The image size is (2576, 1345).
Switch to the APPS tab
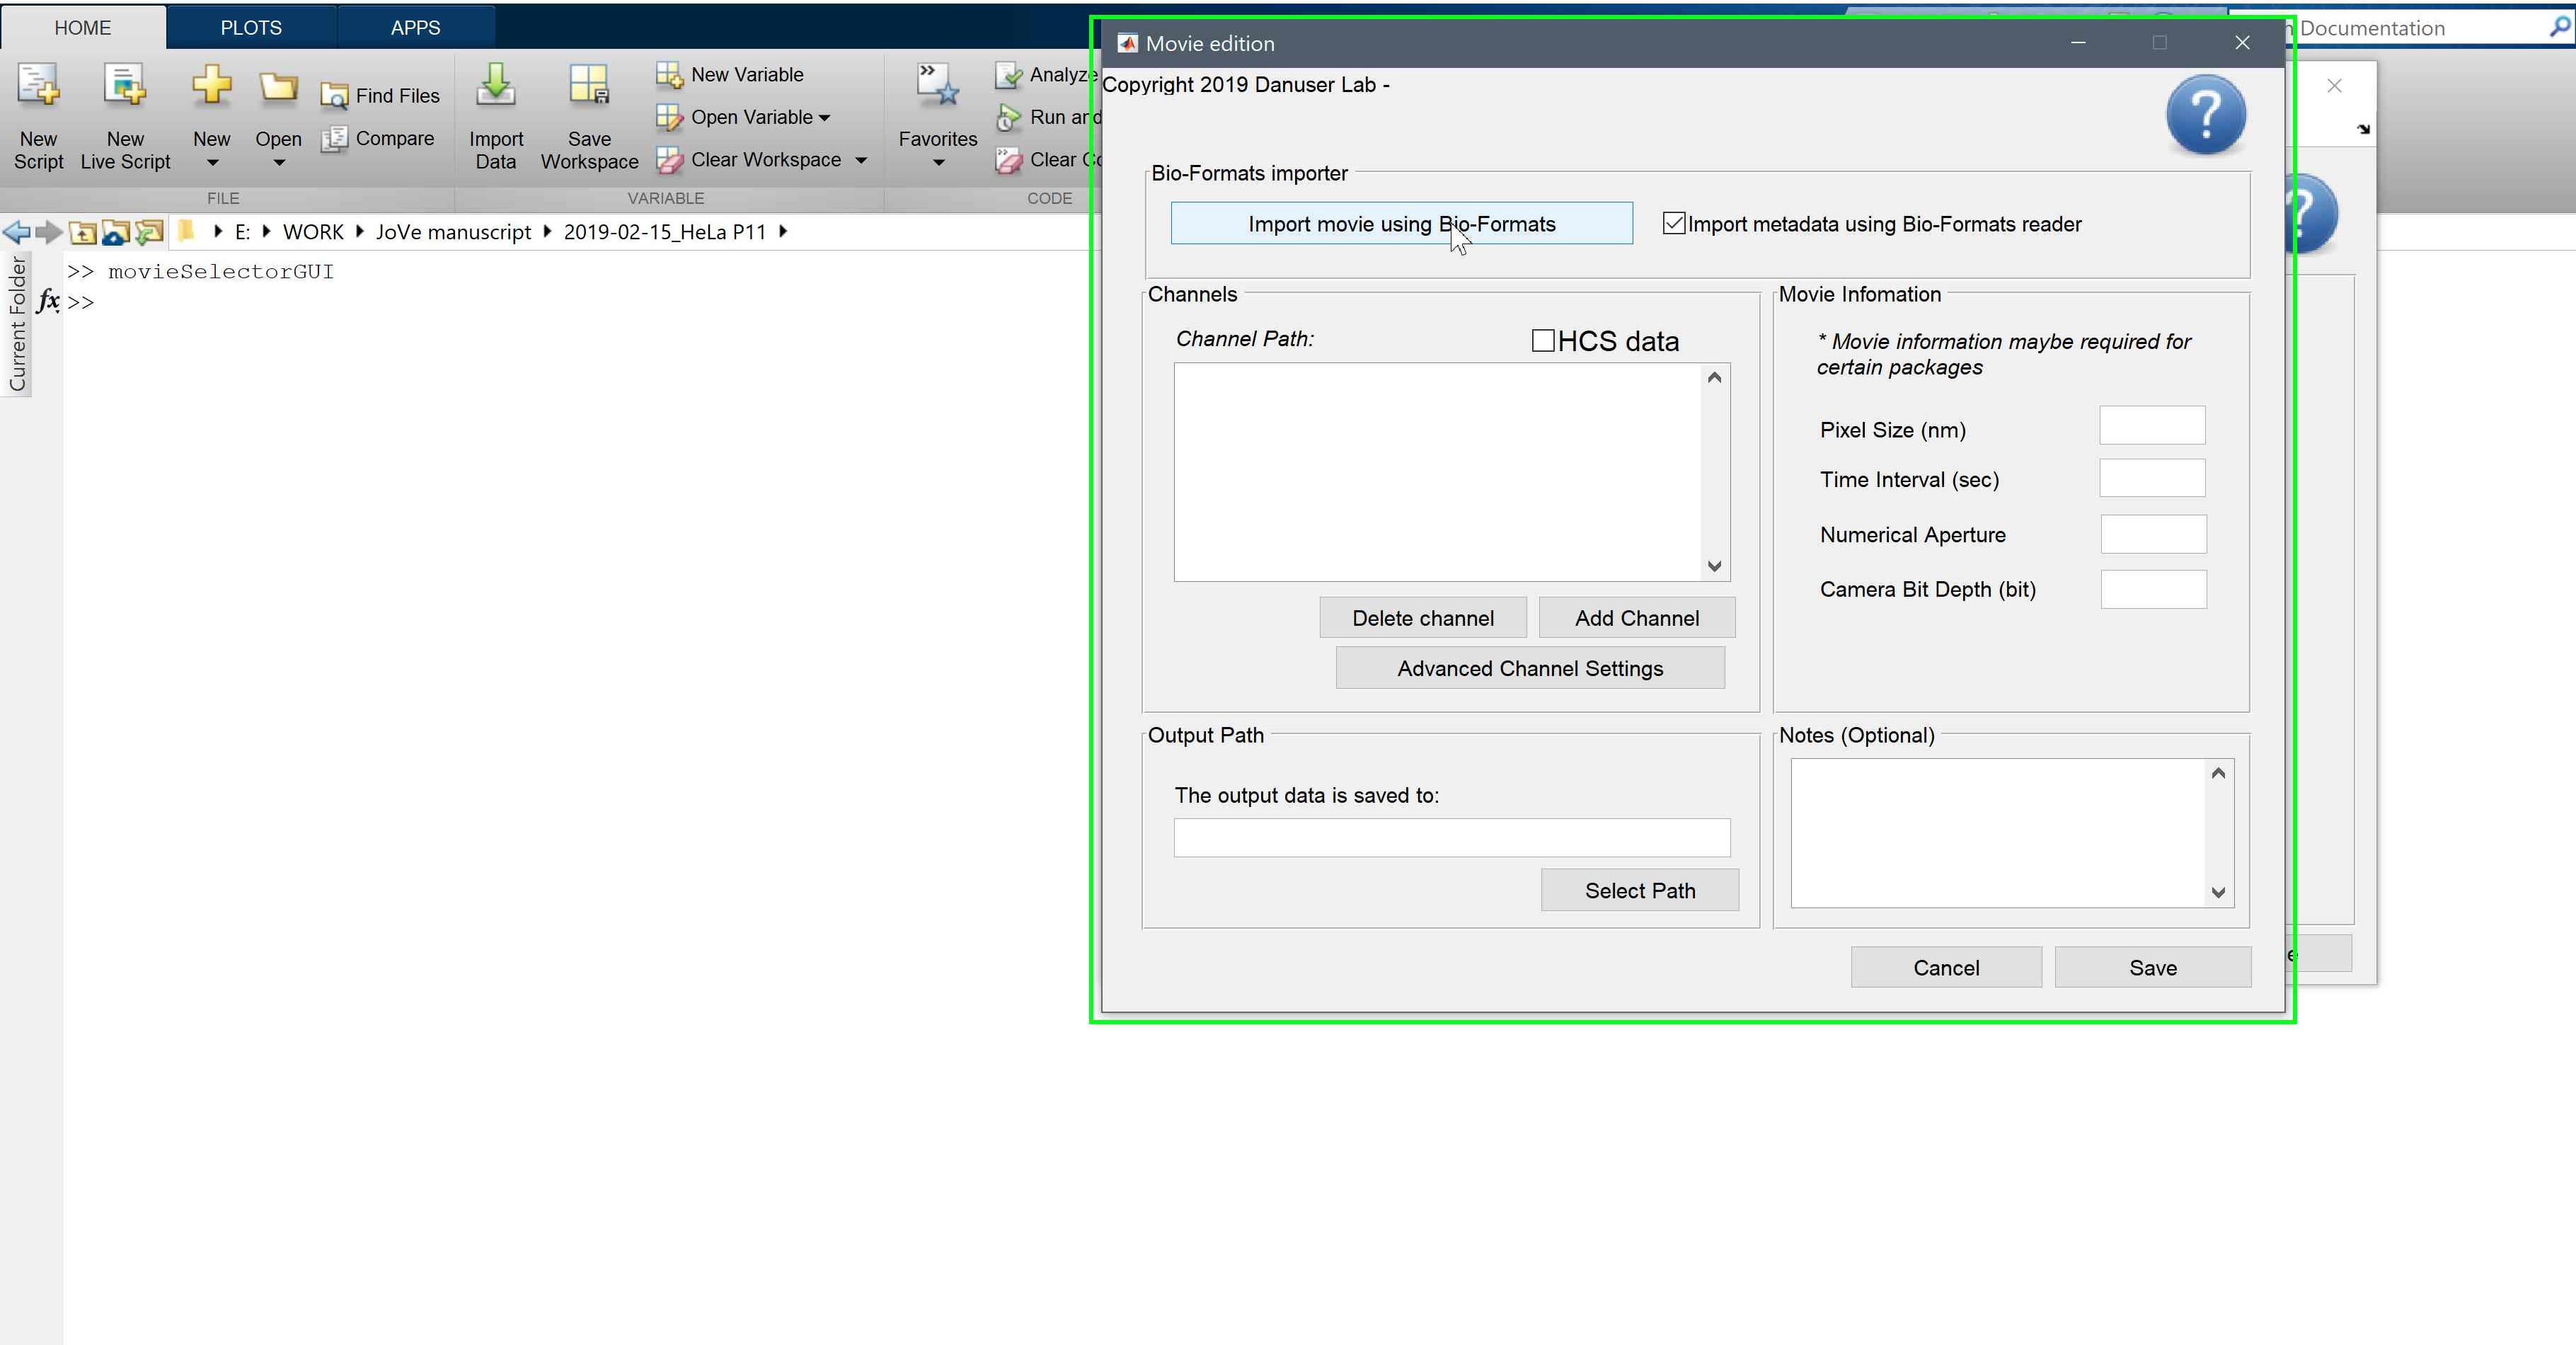point(415,28)
